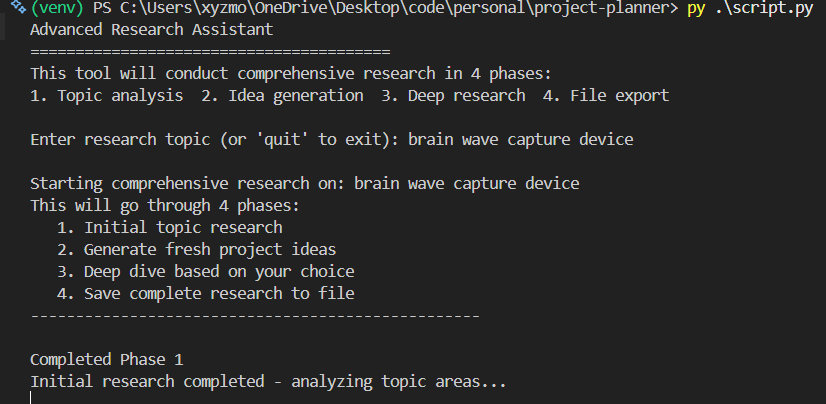This screenshot has width=826, height=404.
Task: Click the Advanced Research Assistant title line
Action: click(x=152, y=30)
